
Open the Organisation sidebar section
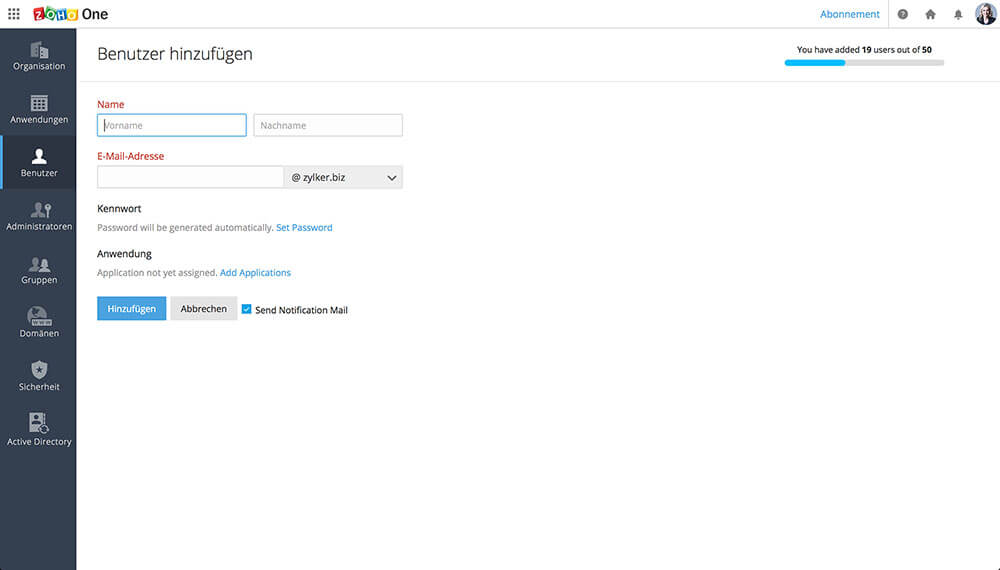pos(38,55)
